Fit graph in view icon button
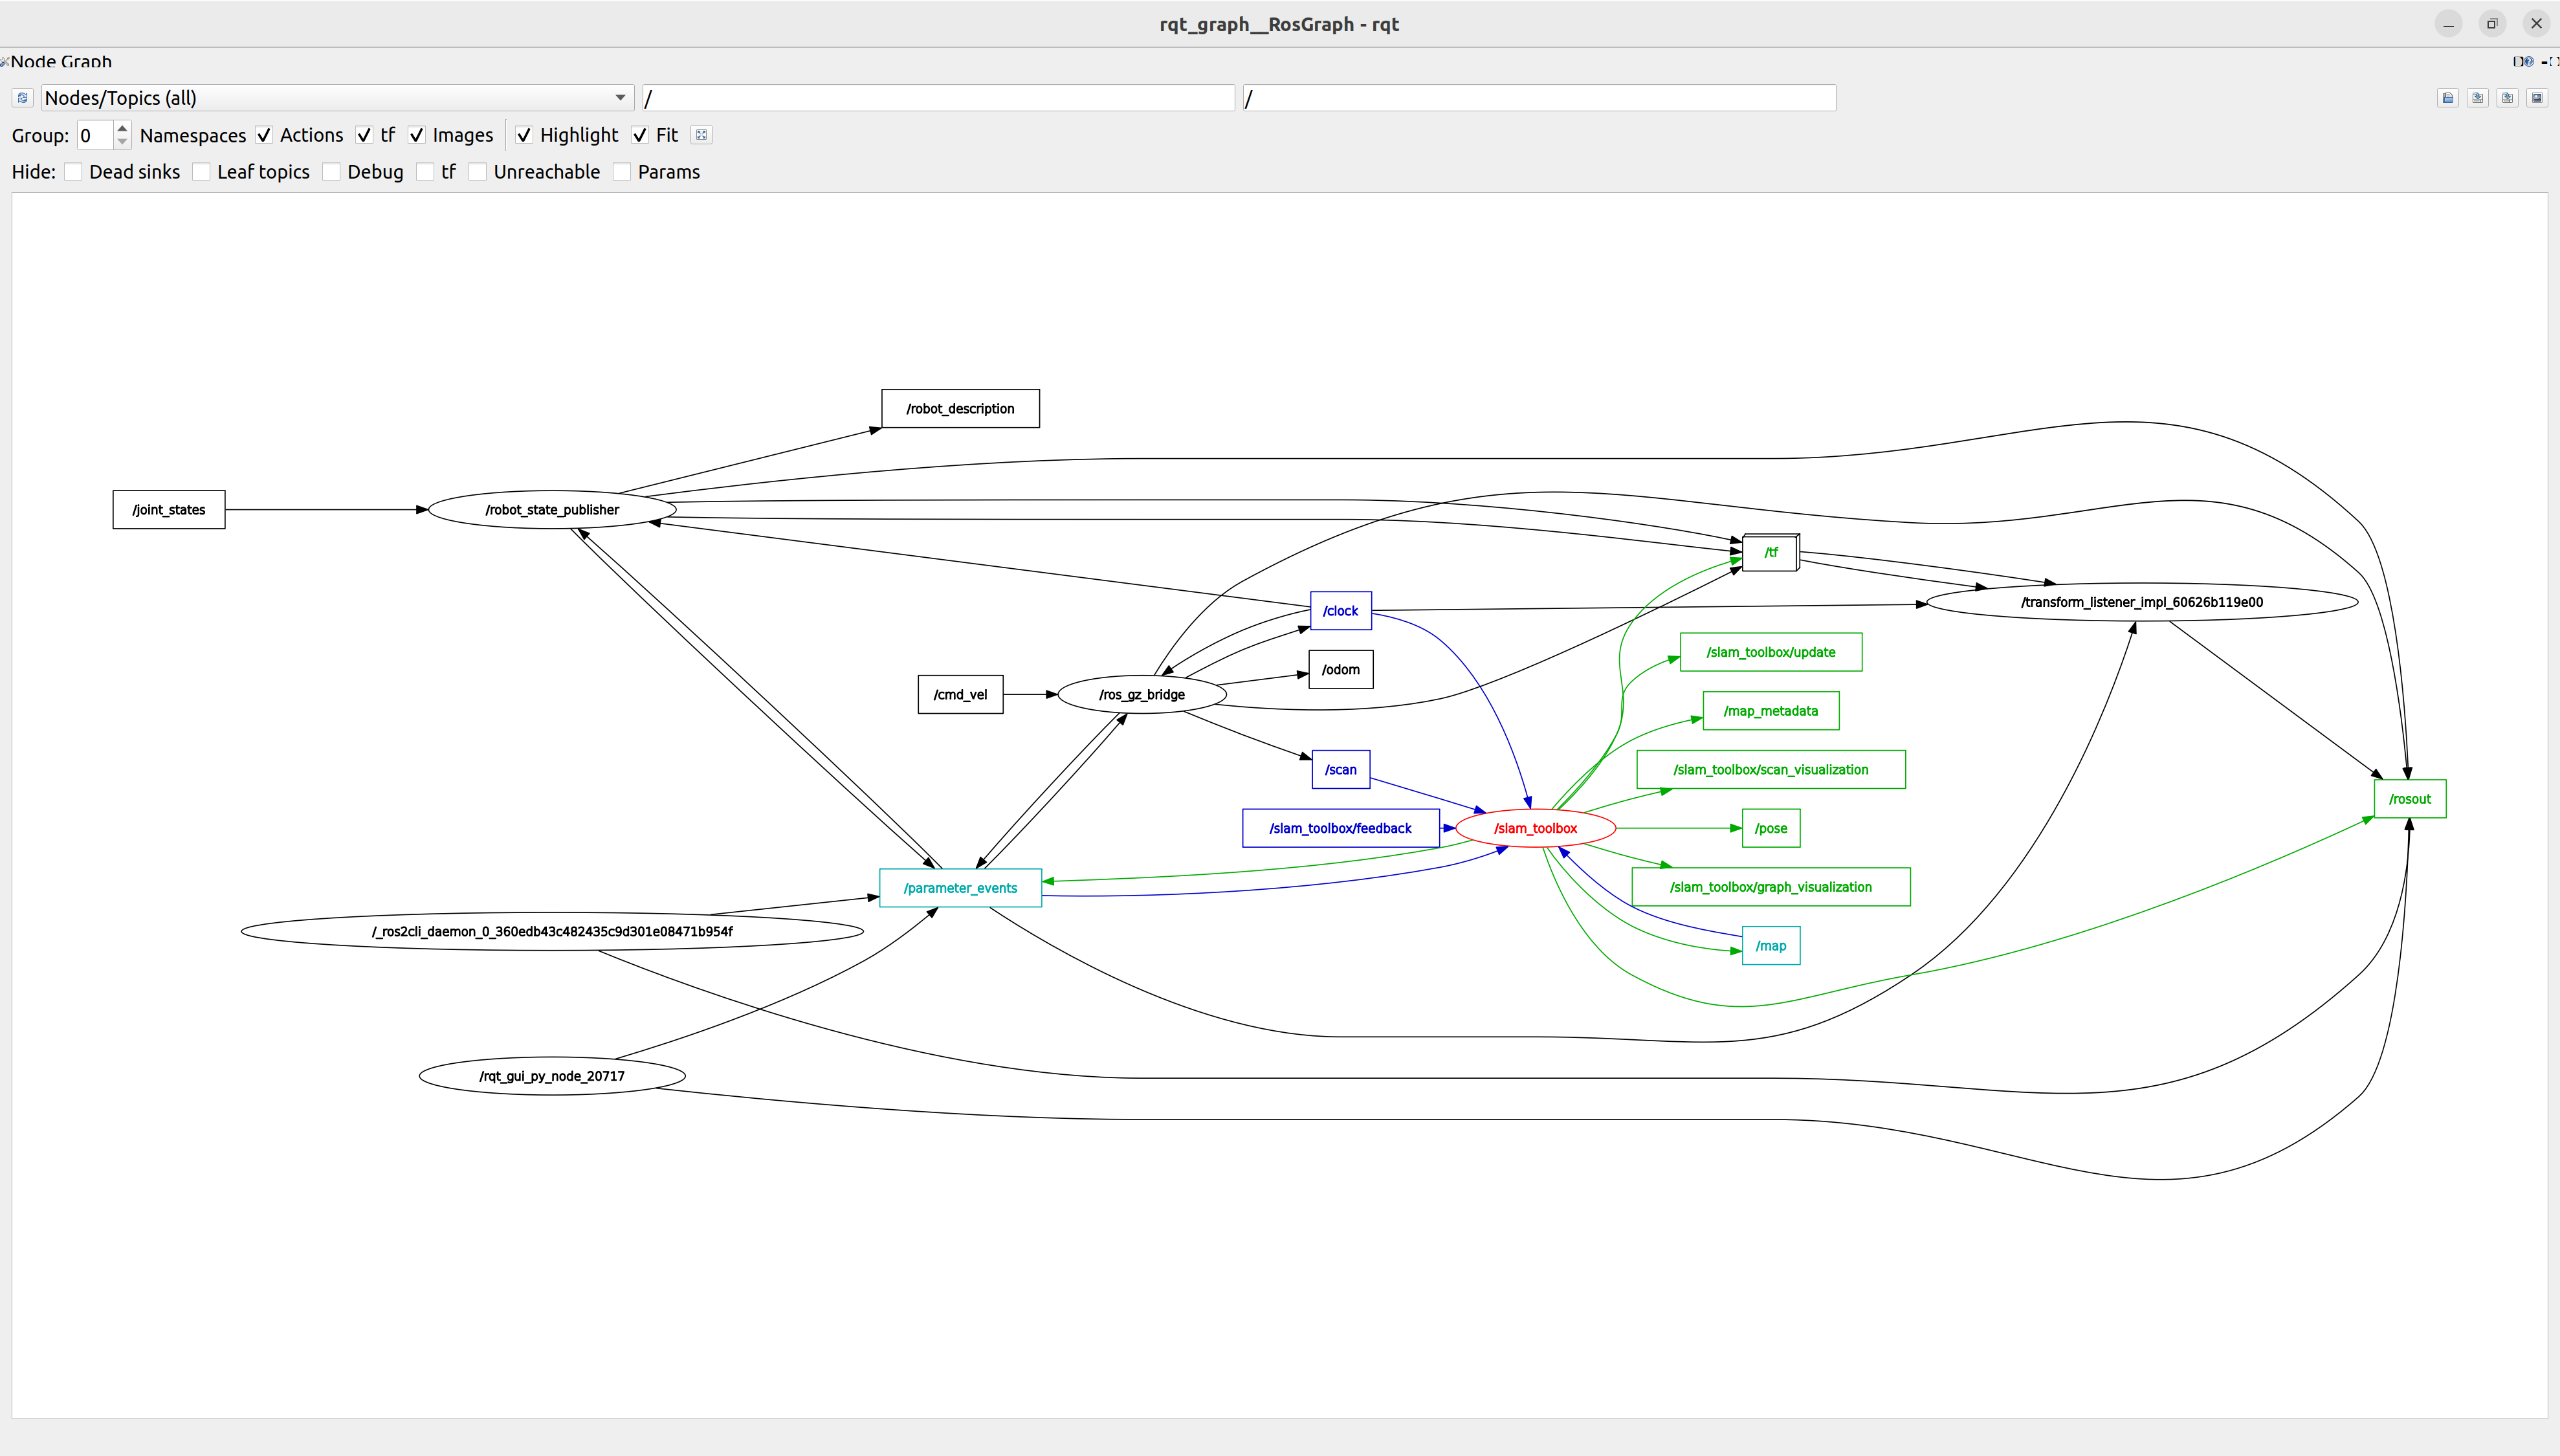The height and width of the screenshot is (1456, 2560). coord(702,135)
